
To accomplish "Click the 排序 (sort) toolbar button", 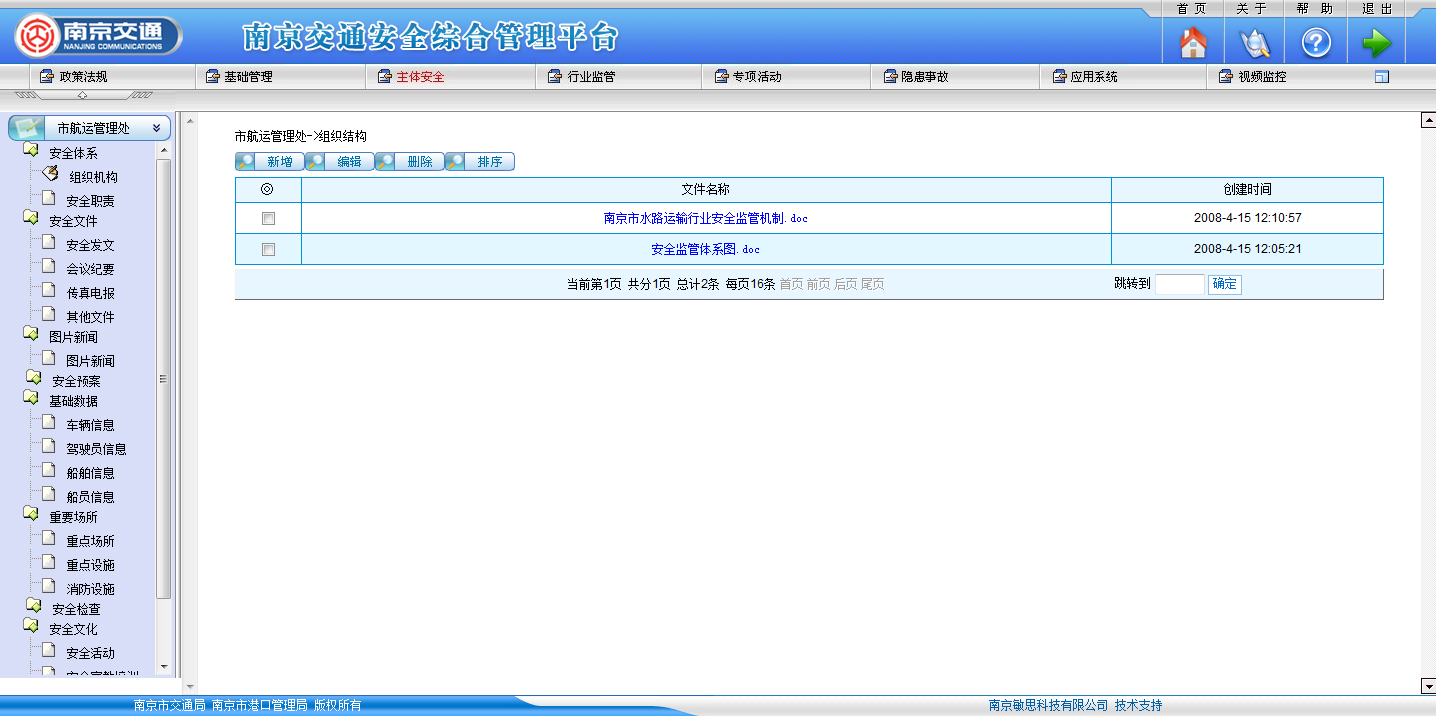I will (x=480, y=162).
